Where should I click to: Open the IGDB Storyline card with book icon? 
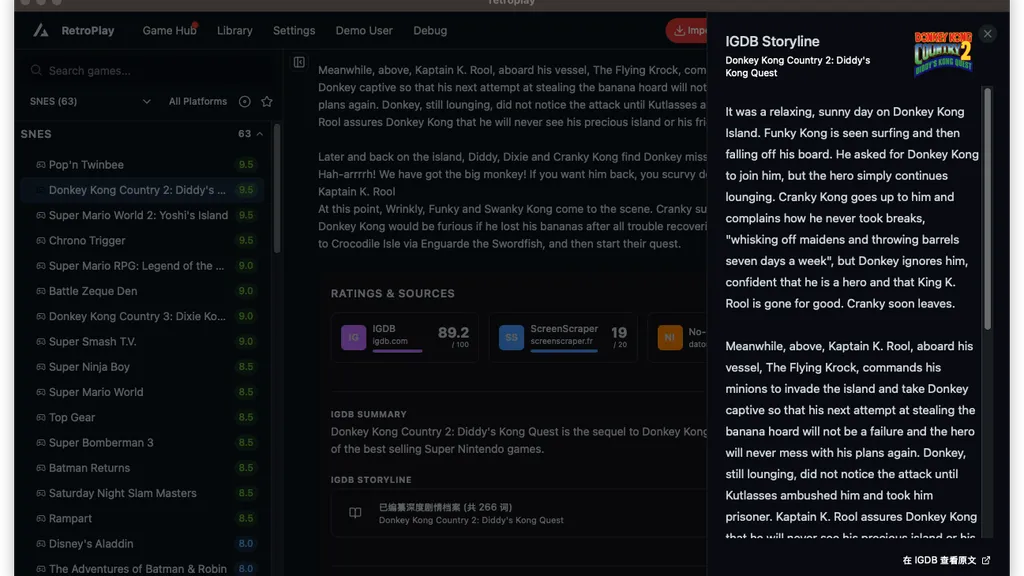[x=519, y=513]
